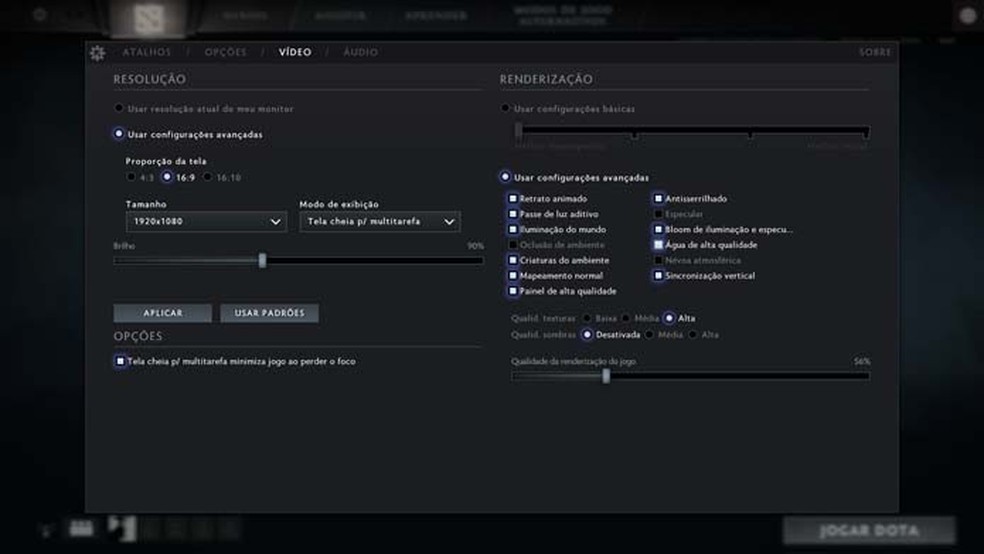Select 'Usar configurações básicas' under RENDERIZAÇÃO

click(x=505, y=108)
